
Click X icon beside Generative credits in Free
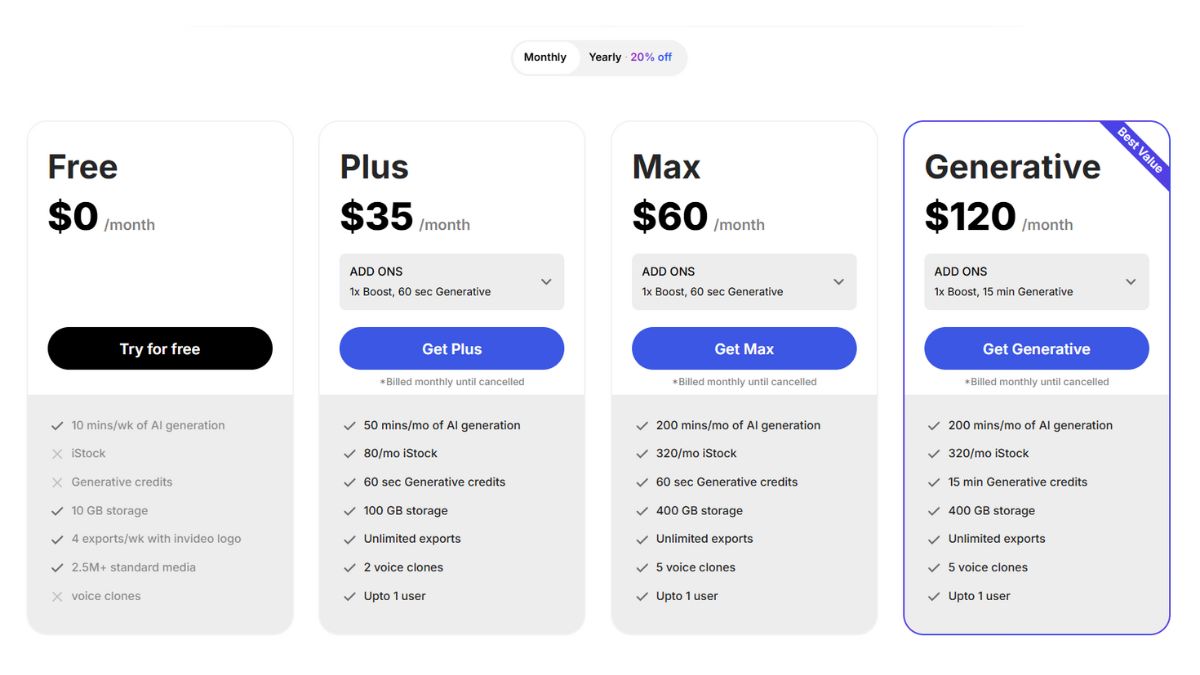pyautogui.click(x=57, y=482)
